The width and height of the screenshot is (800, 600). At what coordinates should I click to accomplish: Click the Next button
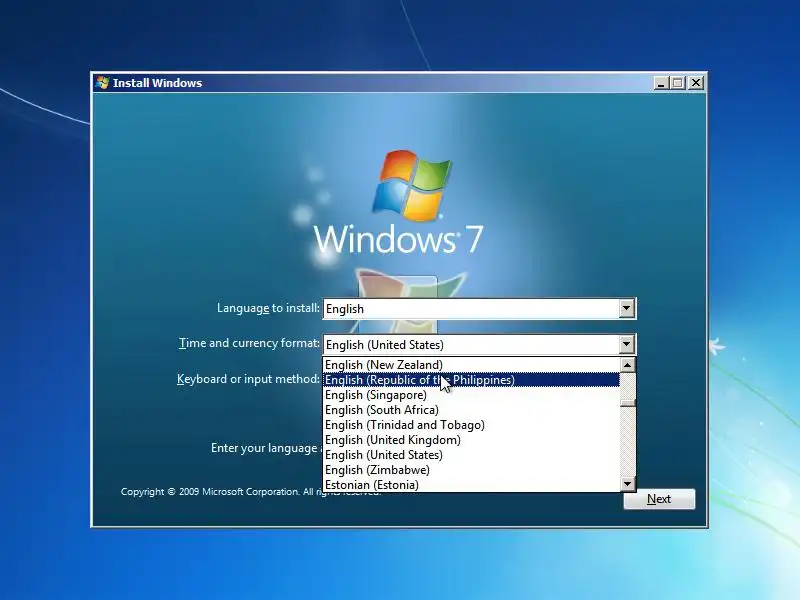pyautogui.click(x=659, y=499)
